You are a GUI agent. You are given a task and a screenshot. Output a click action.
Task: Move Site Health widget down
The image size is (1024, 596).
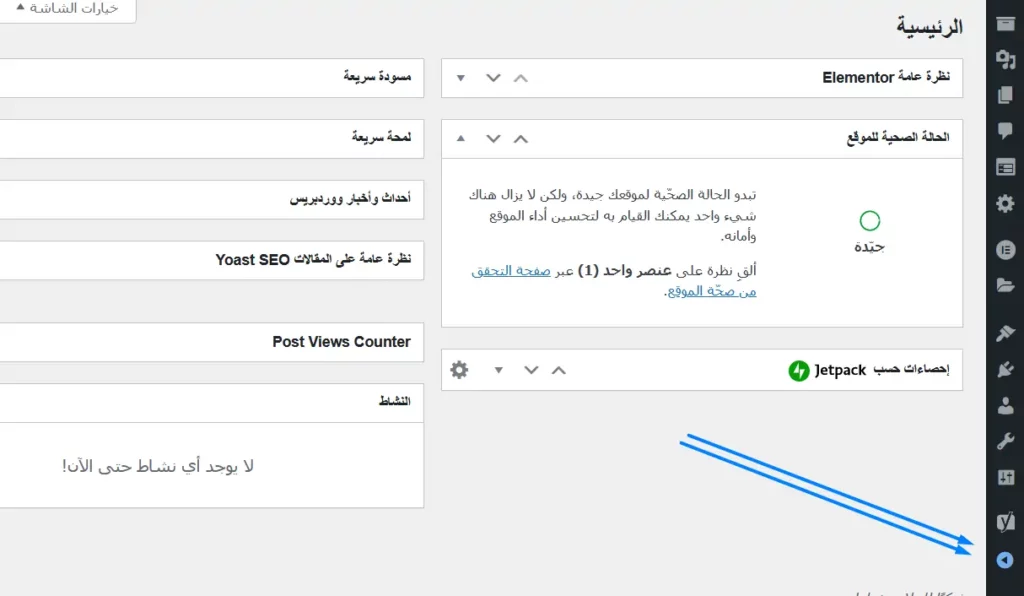(x=493, y=138)
